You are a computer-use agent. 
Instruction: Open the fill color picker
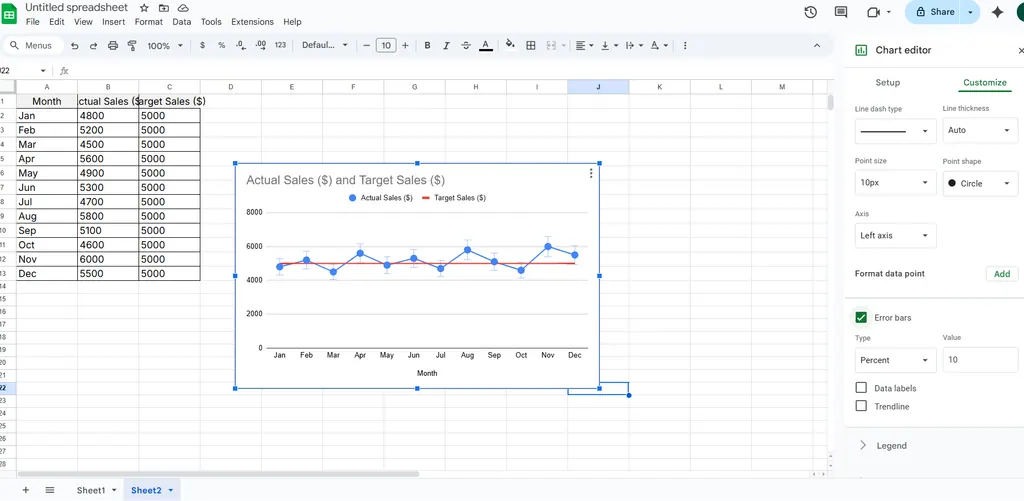[510, 45]
